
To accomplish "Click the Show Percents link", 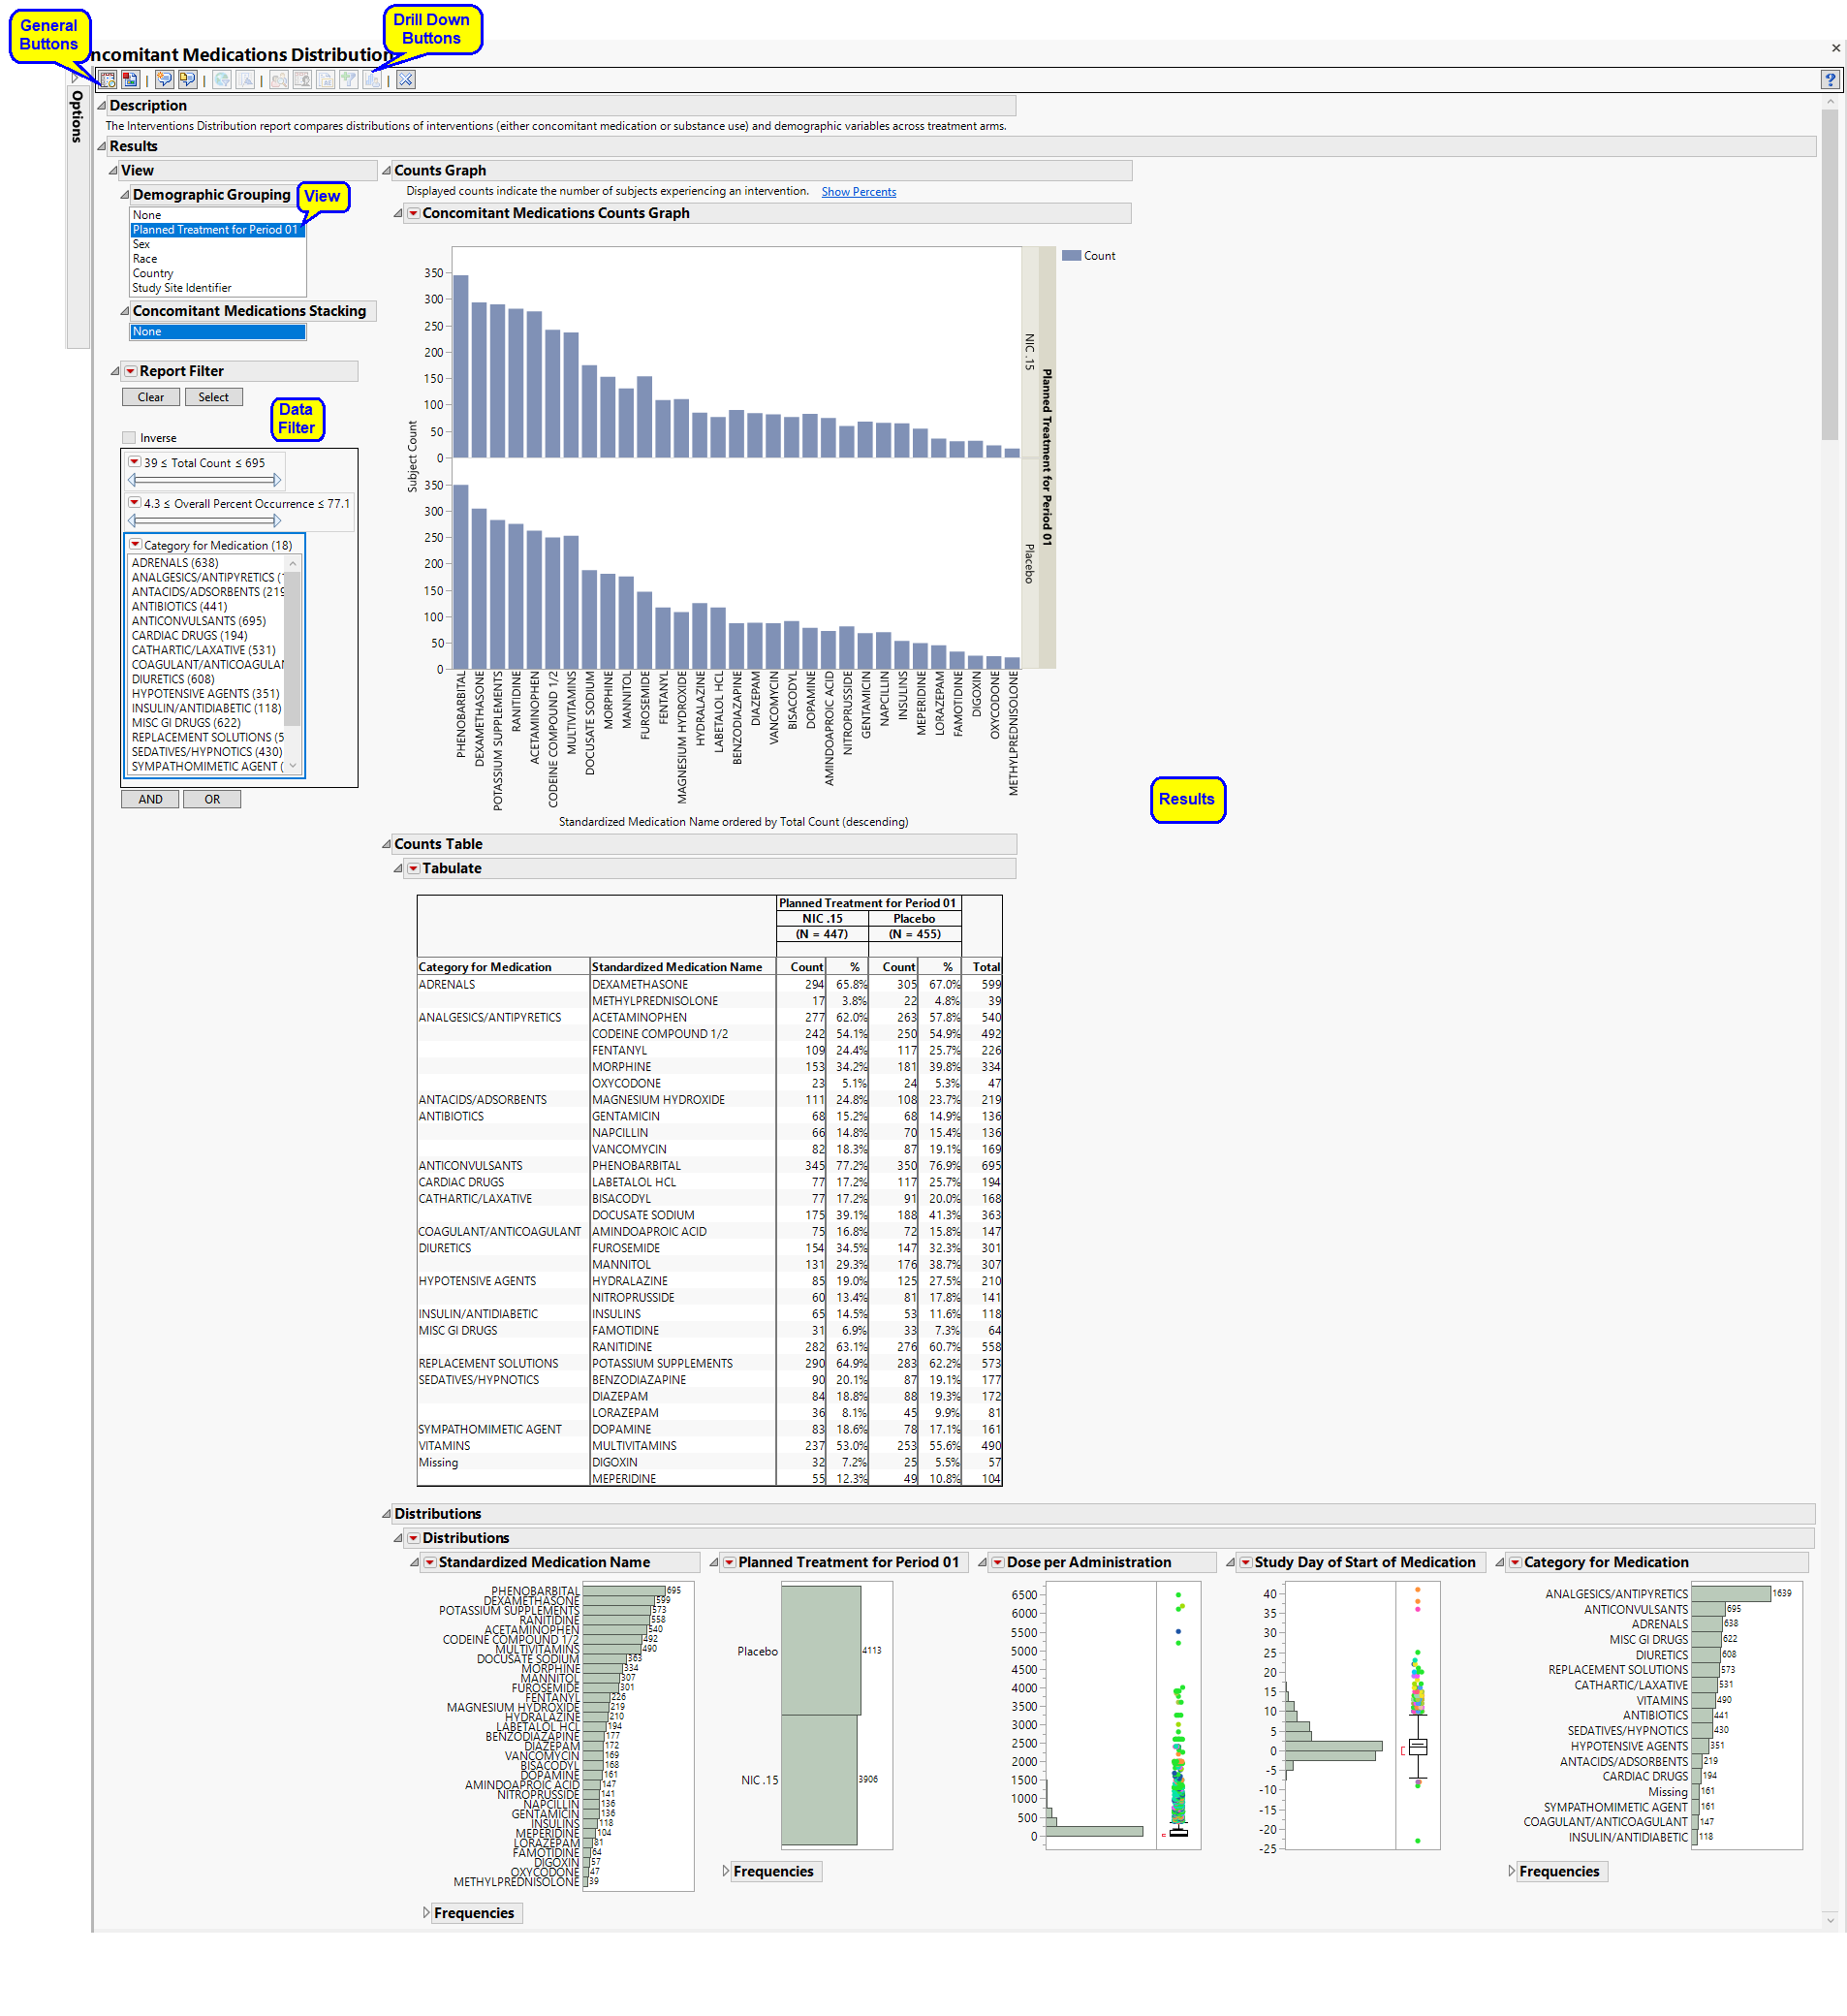I will click(x=858, y=192).
